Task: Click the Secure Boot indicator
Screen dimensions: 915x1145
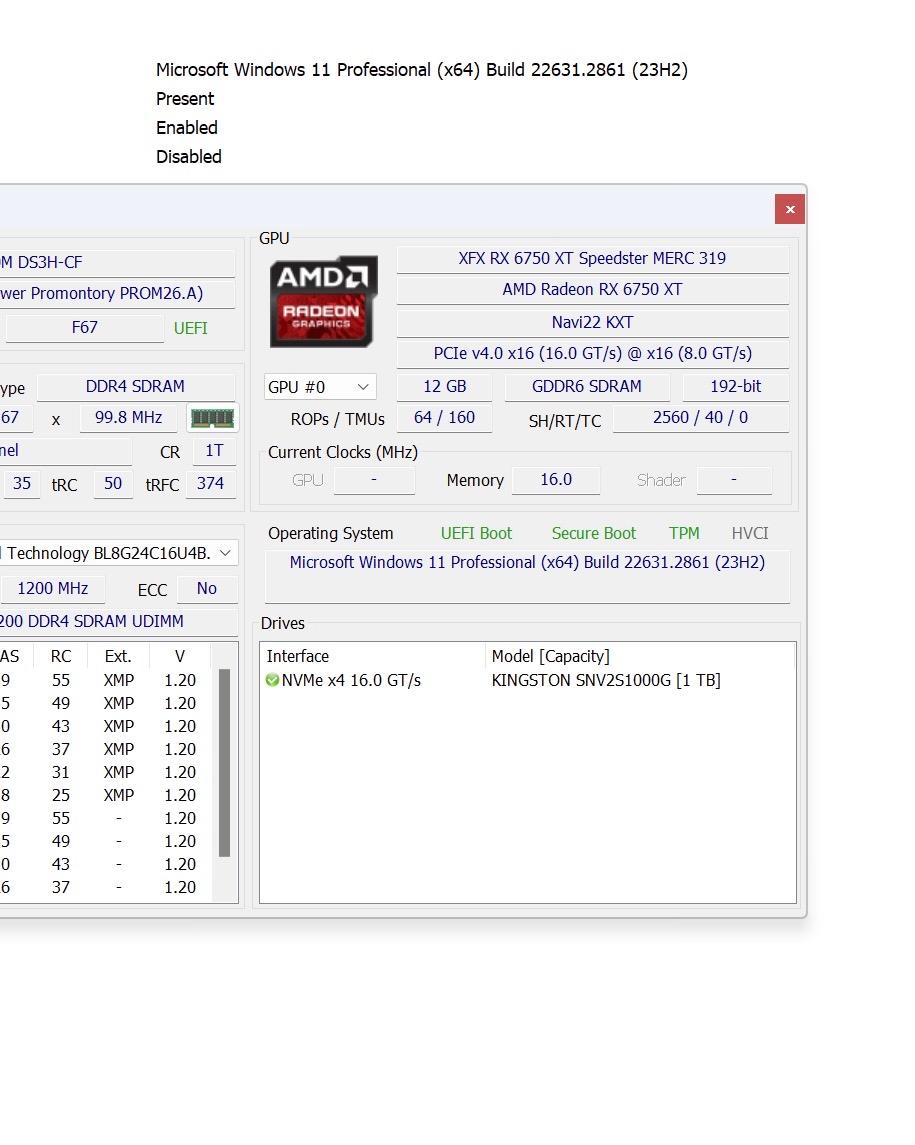Action: click(594, 534)
